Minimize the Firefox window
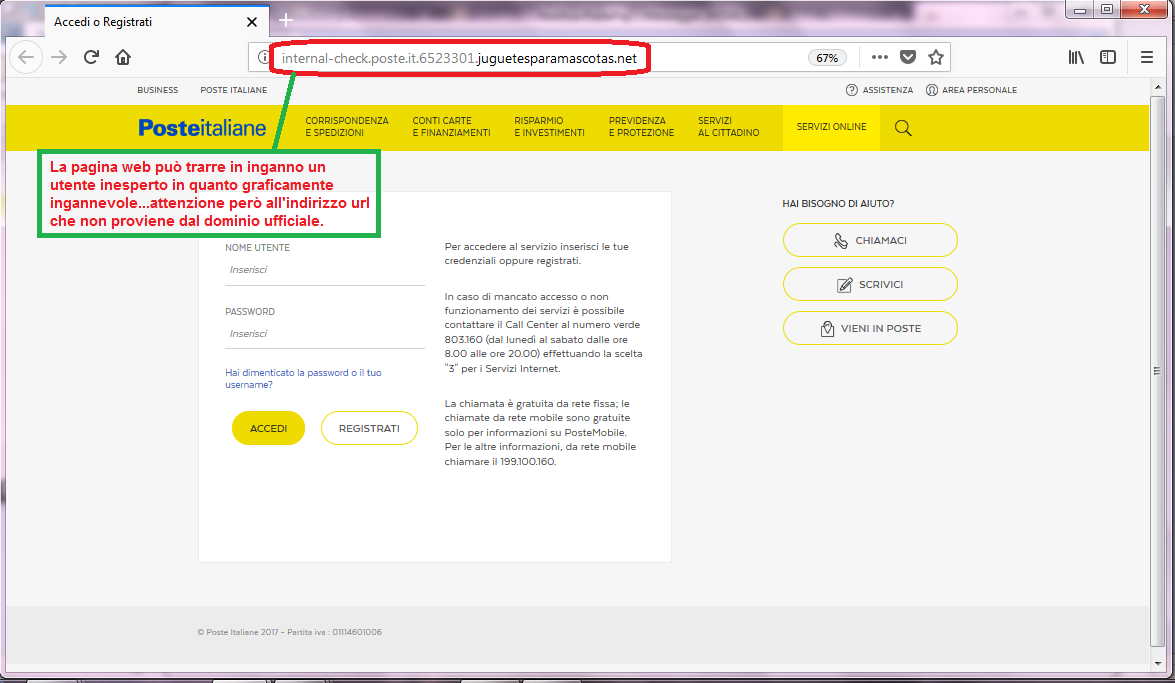This screenshot has width=1175, height=683. (x=1080, y=10)
